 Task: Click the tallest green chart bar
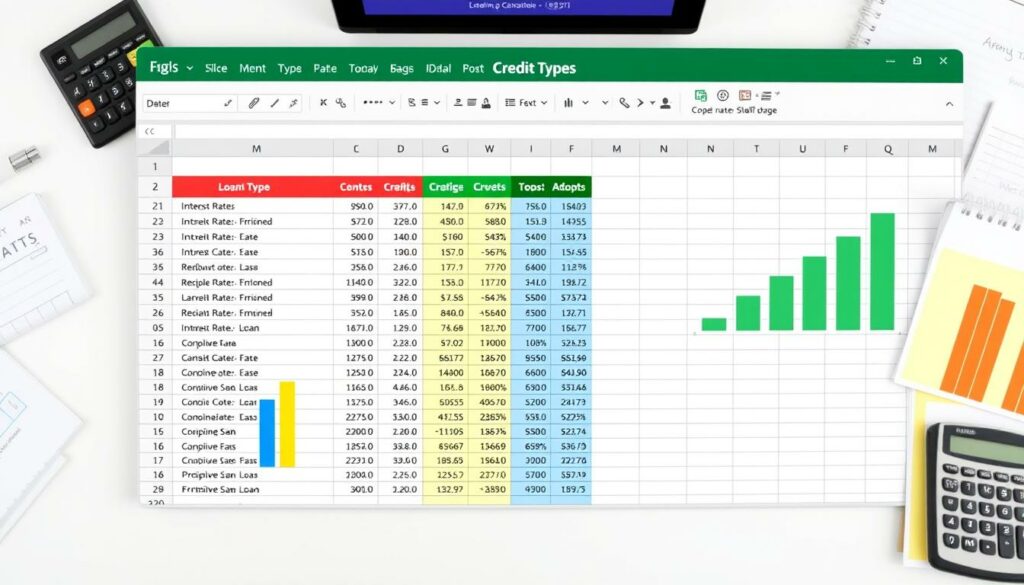coord(882,272)
